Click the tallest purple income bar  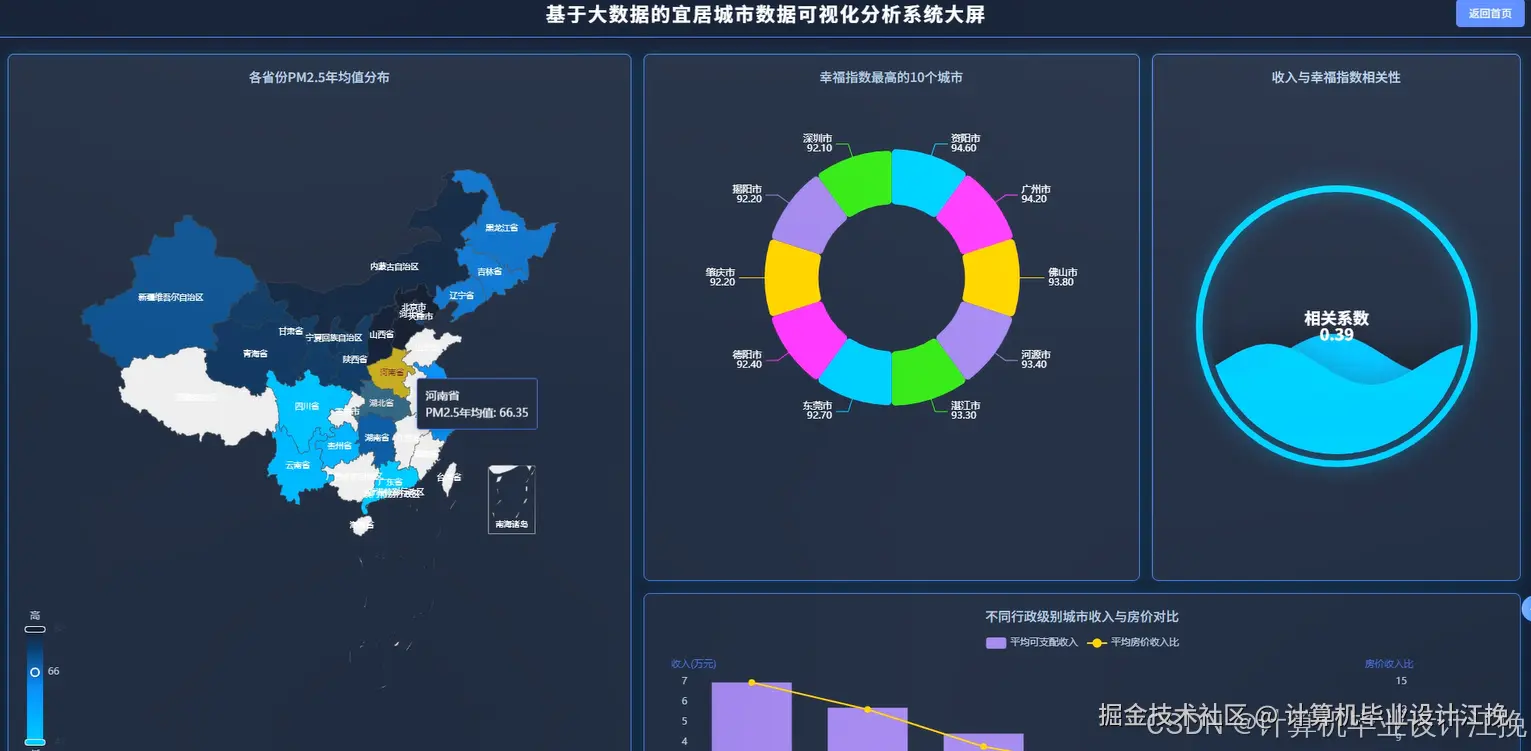(751, 716)
